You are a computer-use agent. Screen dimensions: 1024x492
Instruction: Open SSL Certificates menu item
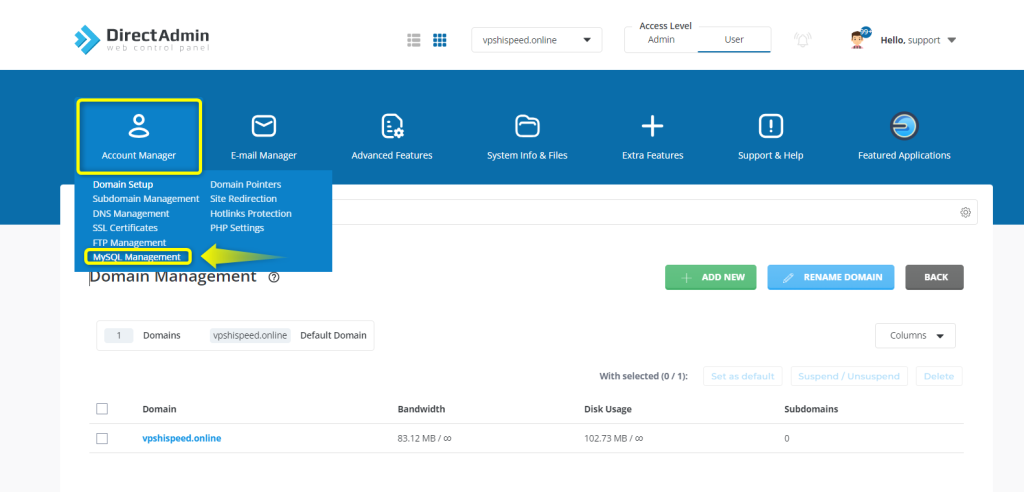[125, 228]
